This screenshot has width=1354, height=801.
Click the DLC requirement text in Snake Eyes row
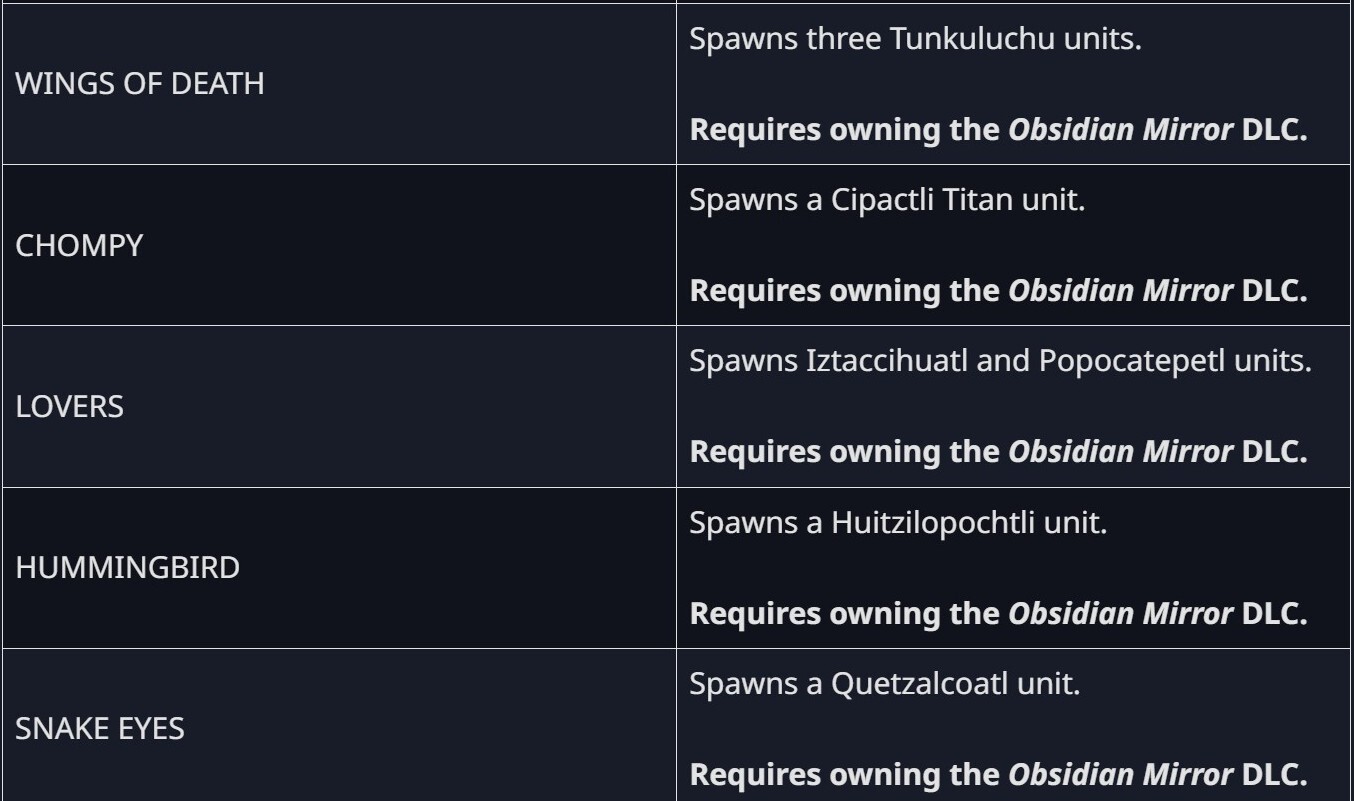click(x=999, y=773)
